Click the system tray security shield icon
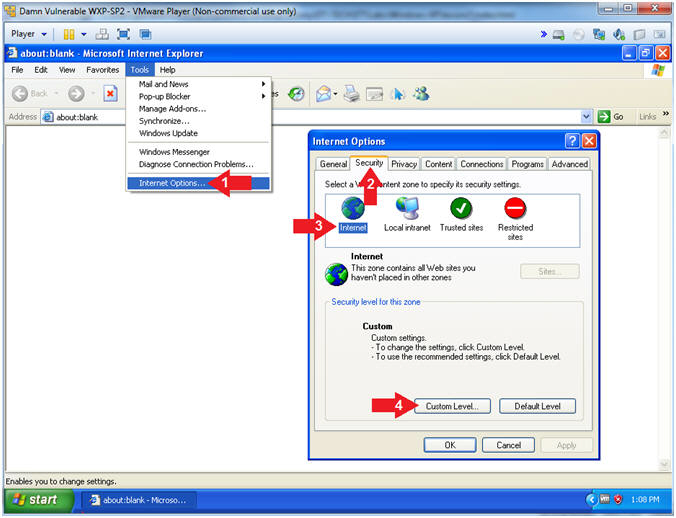 (x=618, y=499)
